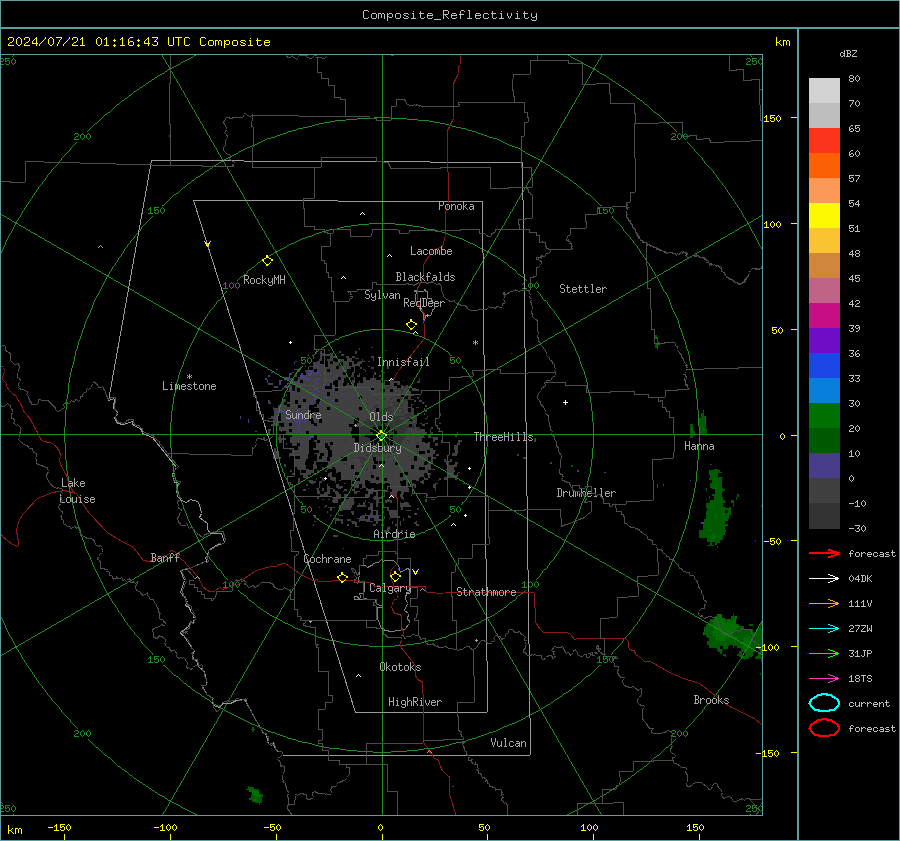Click the cyan current ellipse icon

pos(824,703)
